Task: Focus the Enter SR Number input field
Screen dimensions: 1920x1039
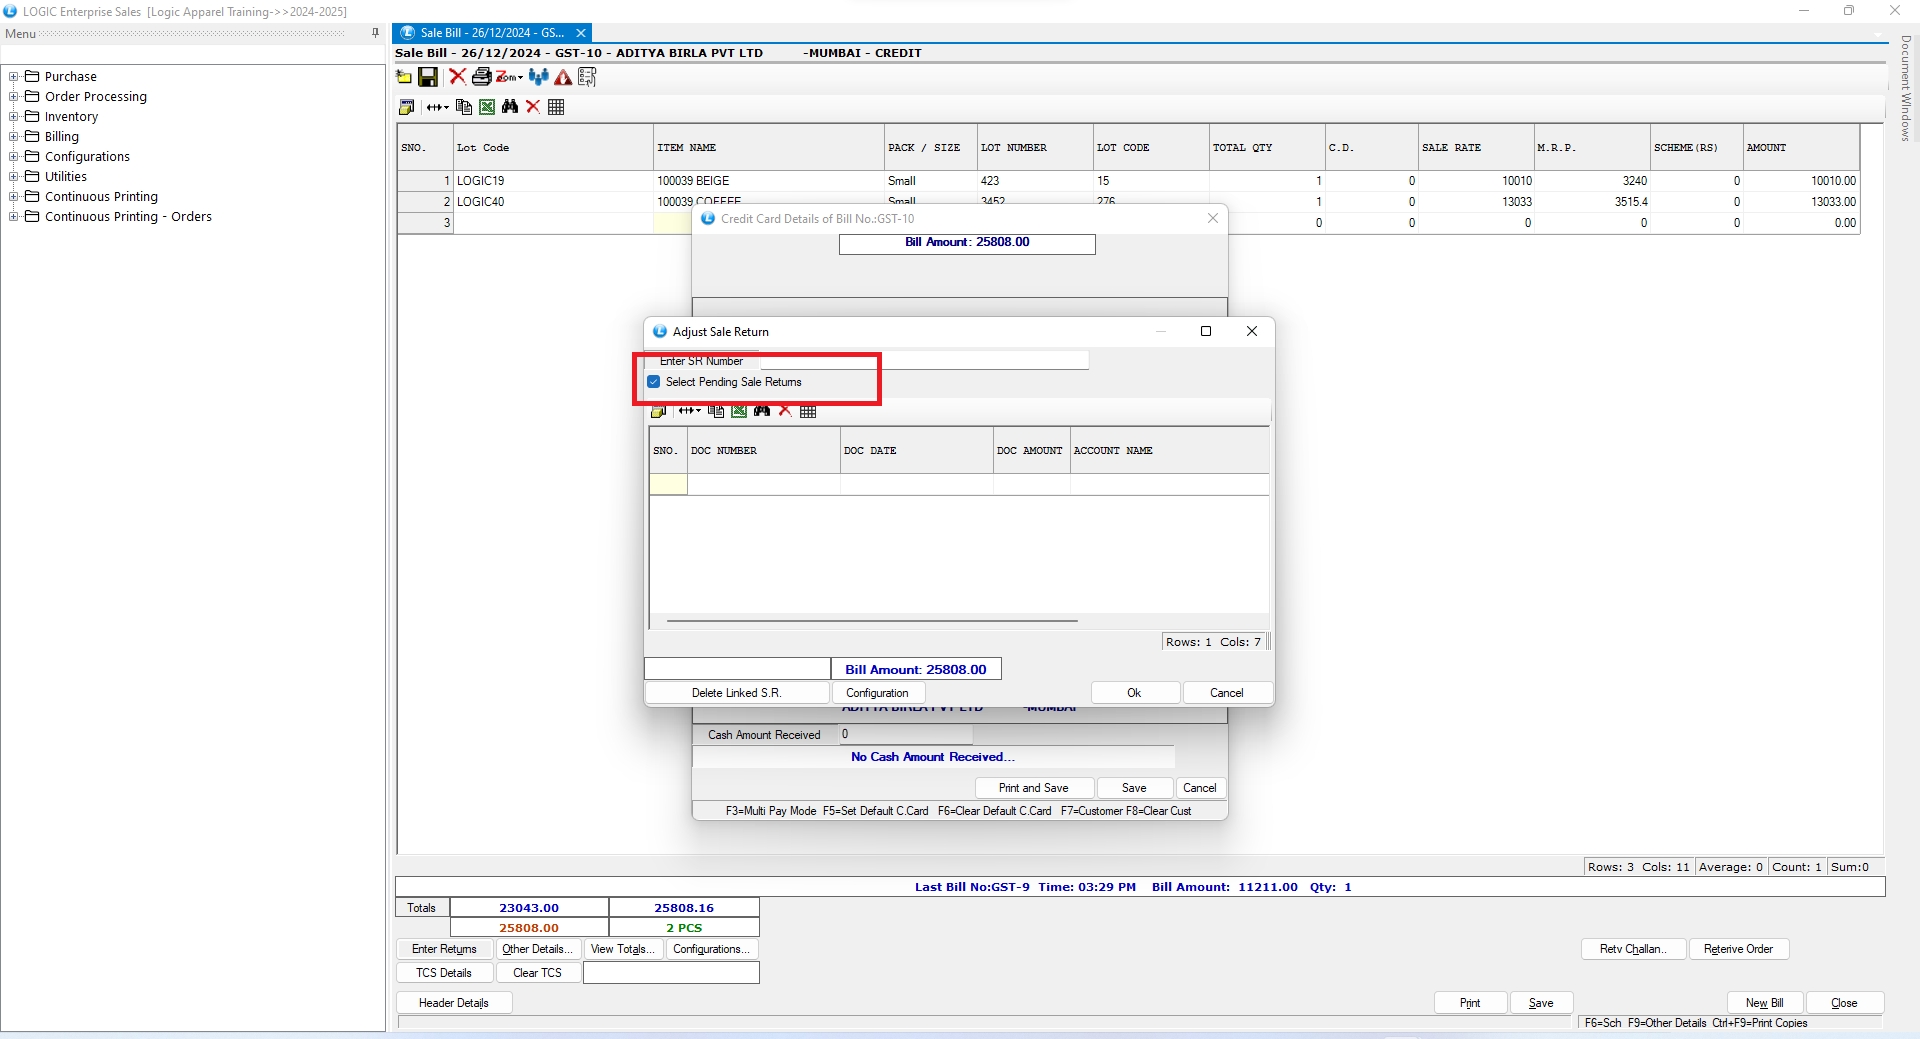Action: pos(924,361)
